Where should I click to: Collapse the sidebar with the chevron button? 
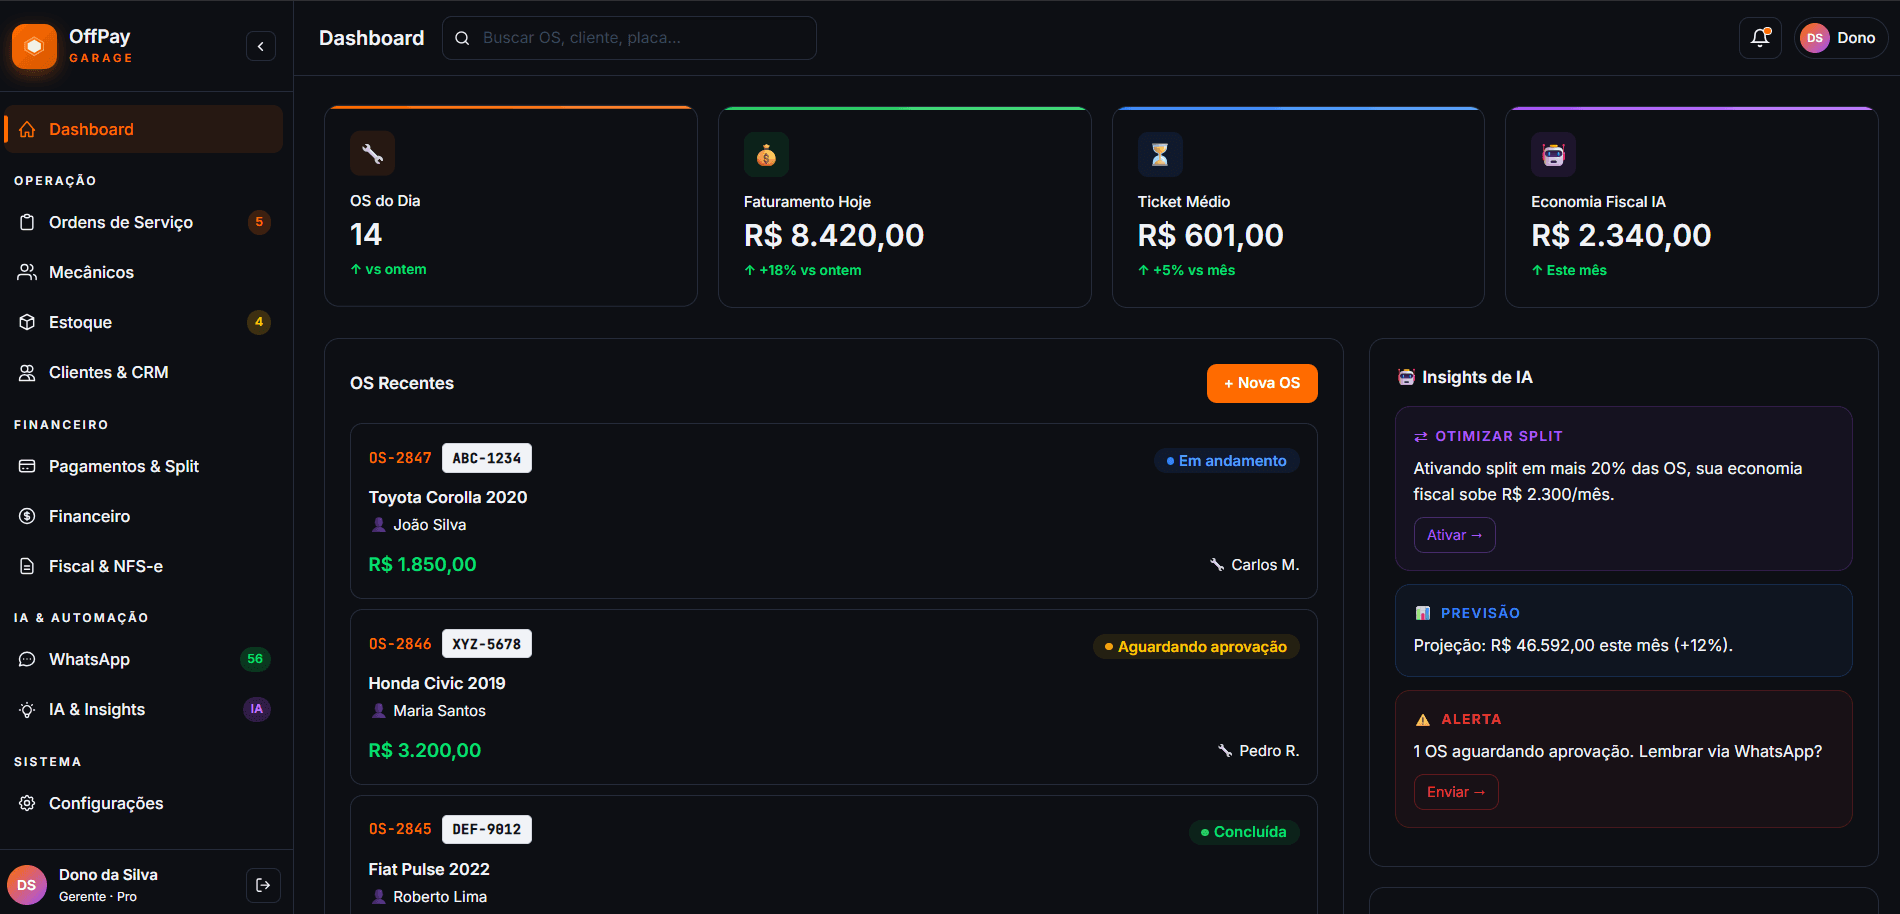(261, 46)
